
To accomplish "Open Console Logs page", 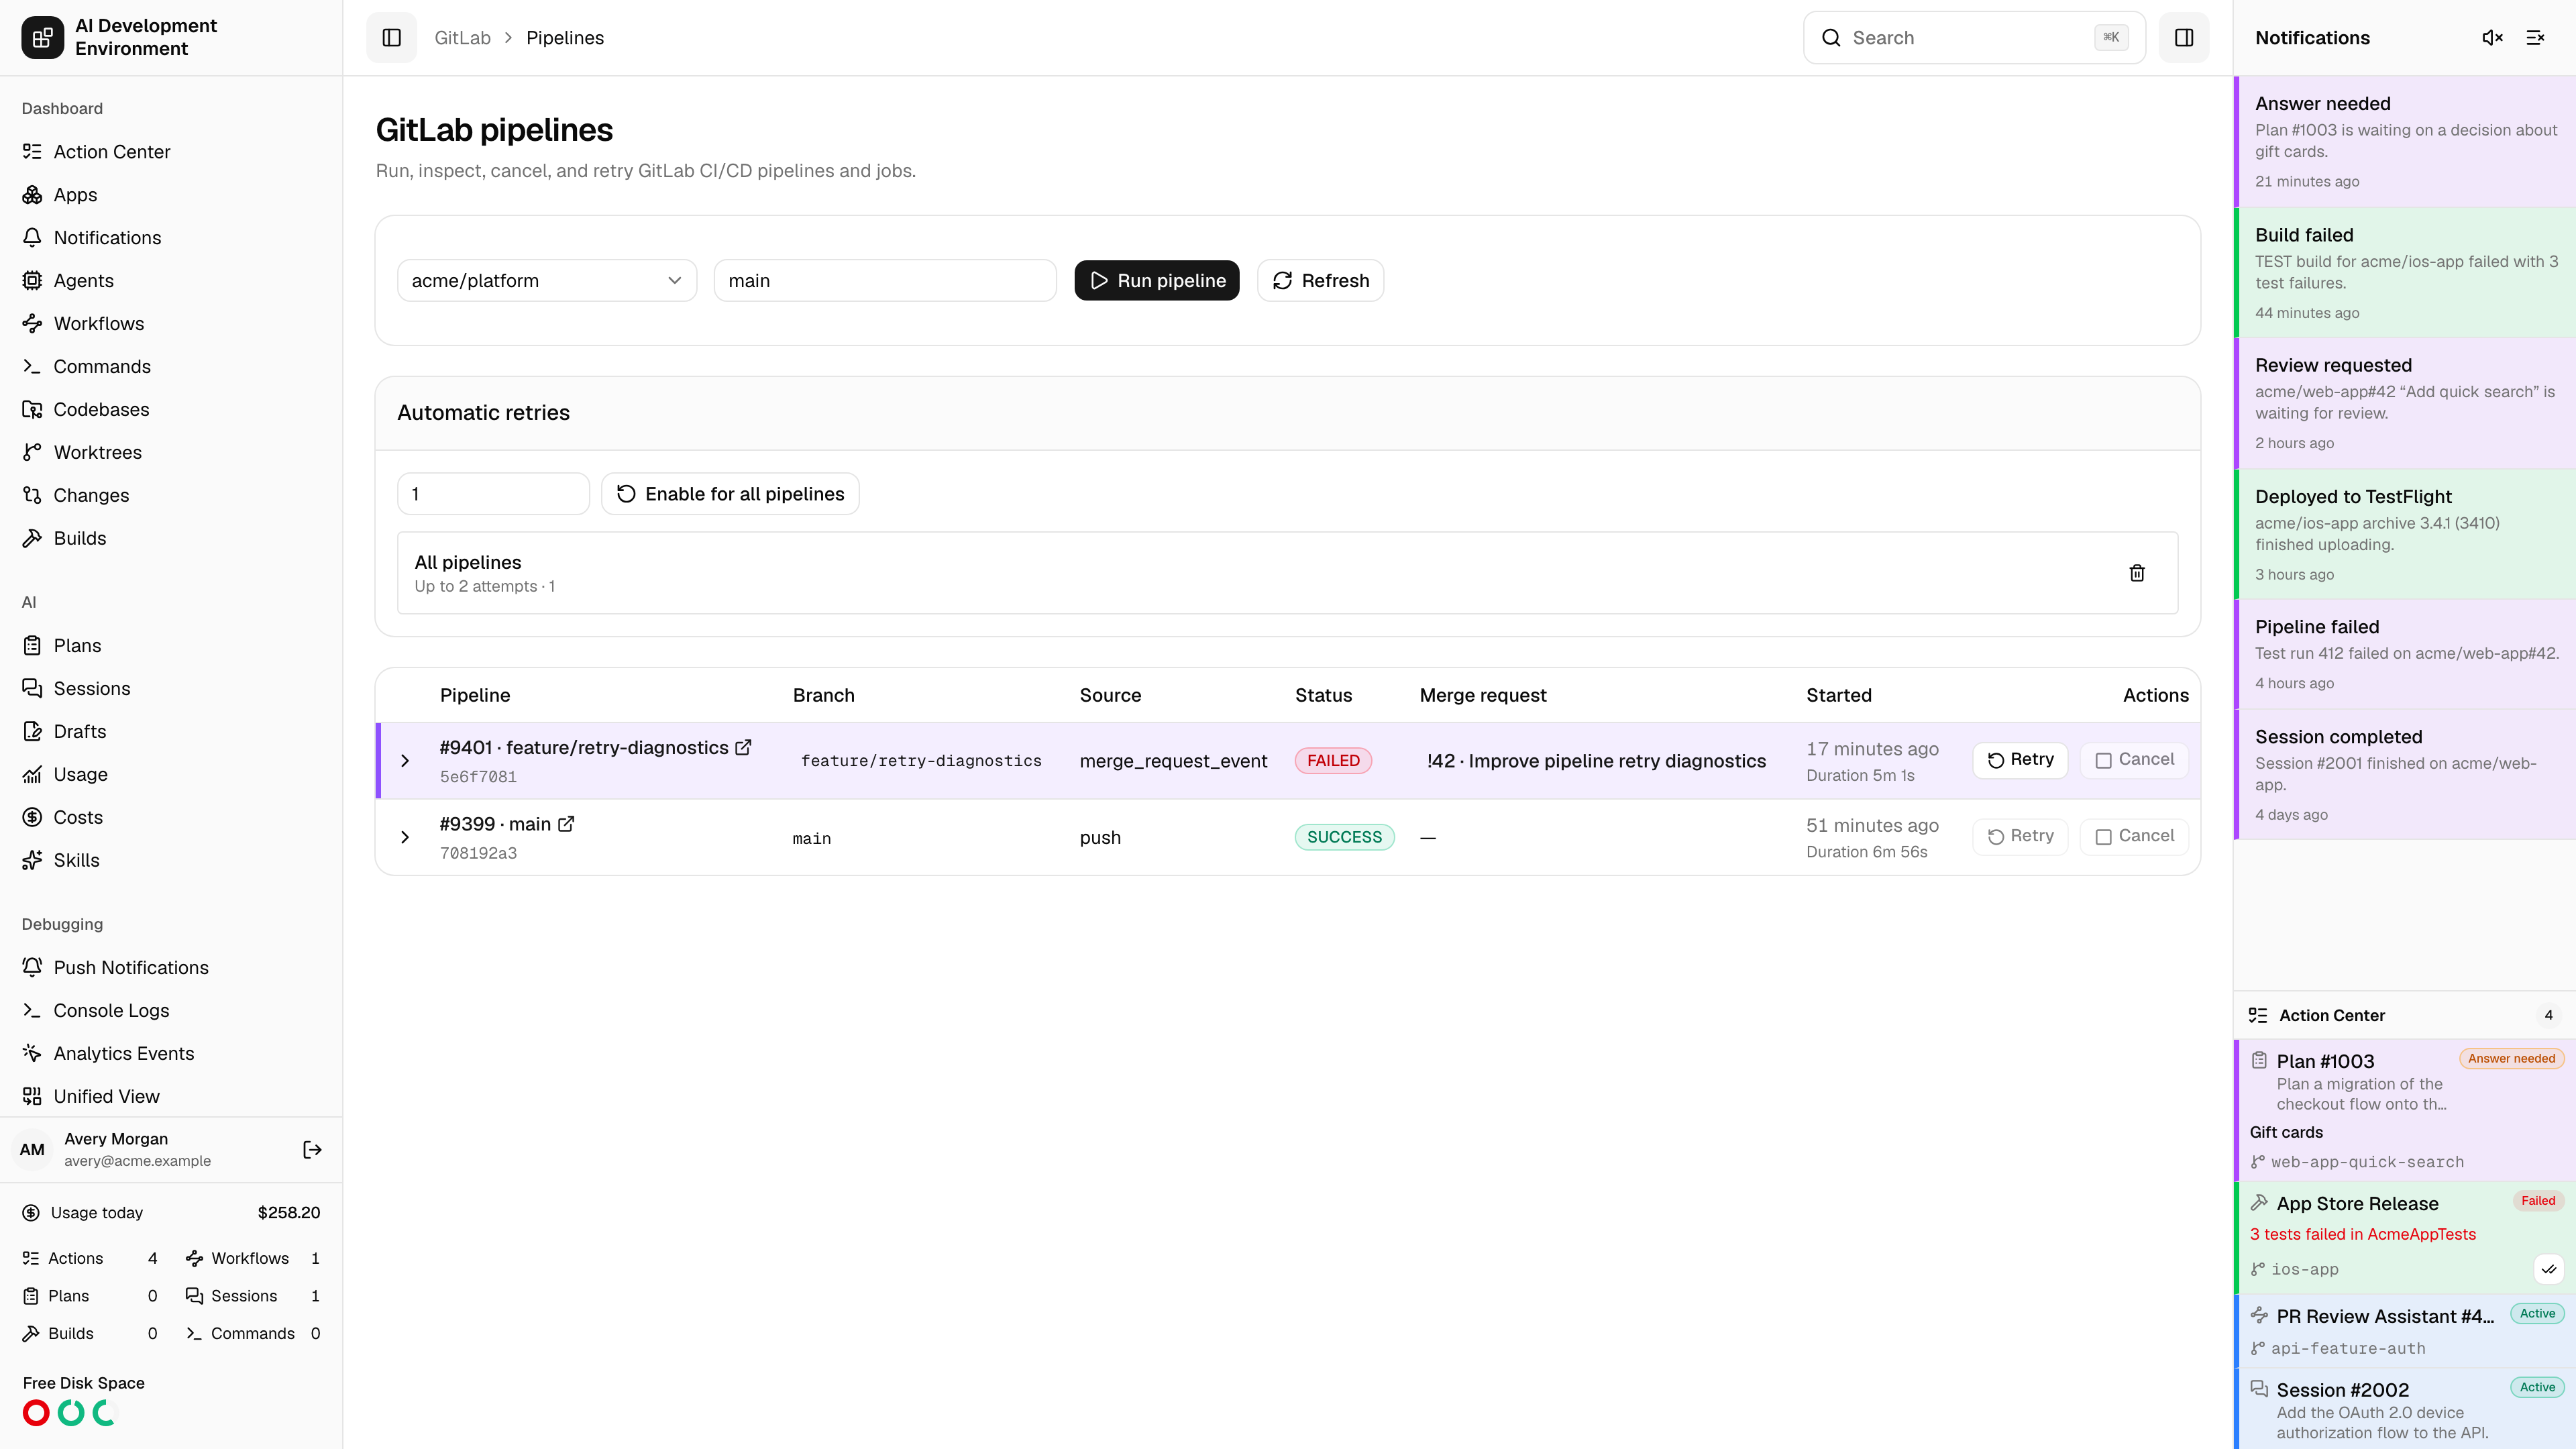I will pyautogui.click(x=171, y=1011).
